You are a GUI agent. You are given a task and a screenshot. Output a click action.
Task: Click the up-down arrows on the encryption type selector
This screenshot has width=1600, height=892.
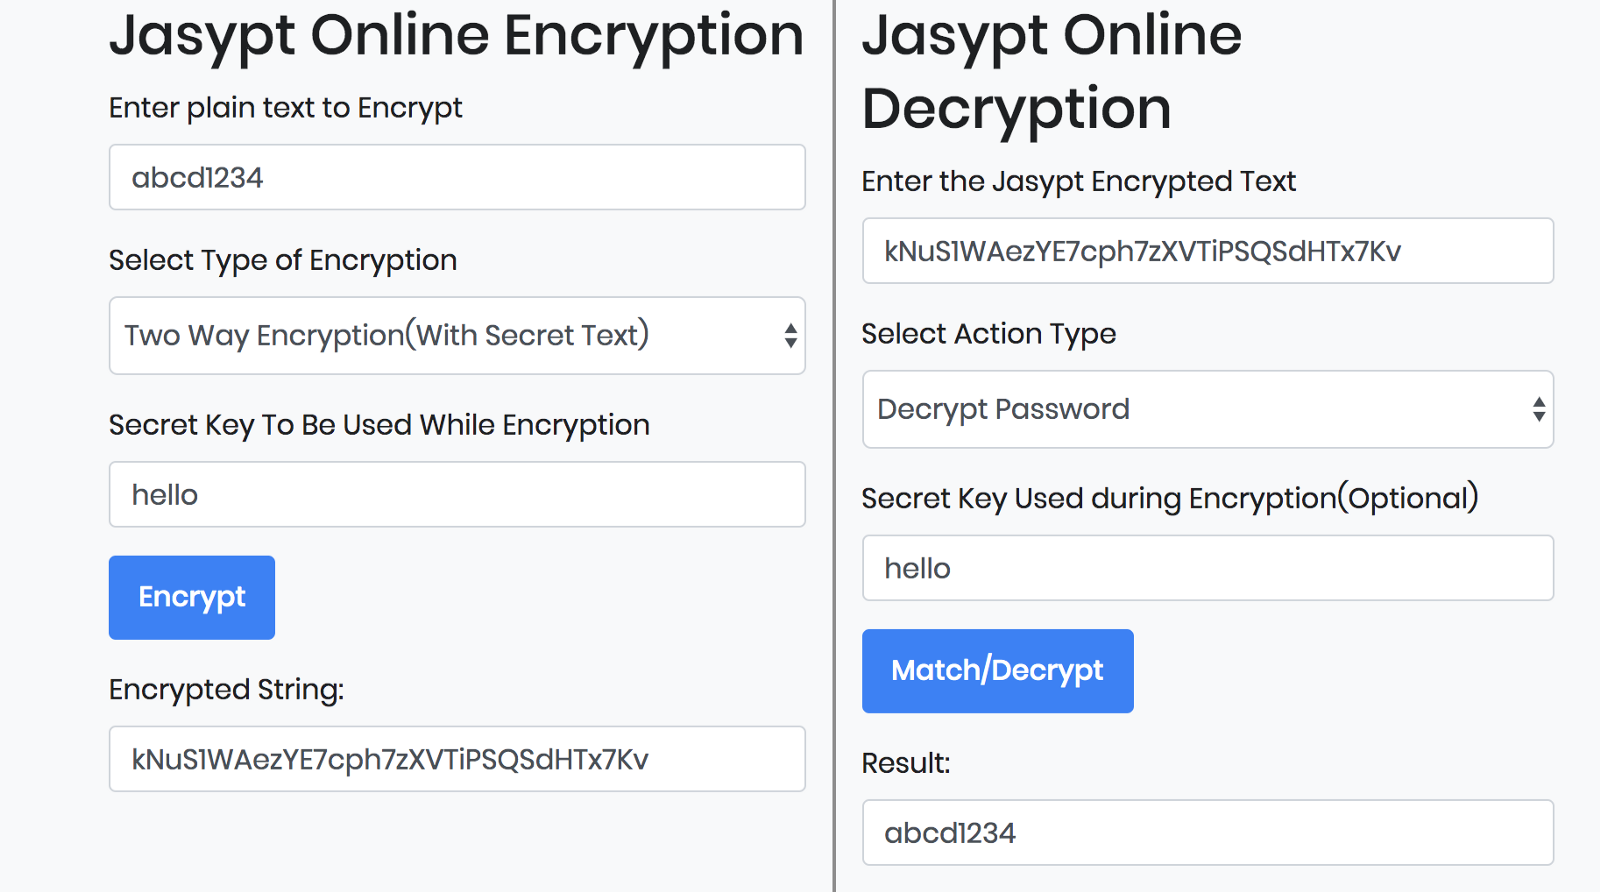(x=790, y=336)
